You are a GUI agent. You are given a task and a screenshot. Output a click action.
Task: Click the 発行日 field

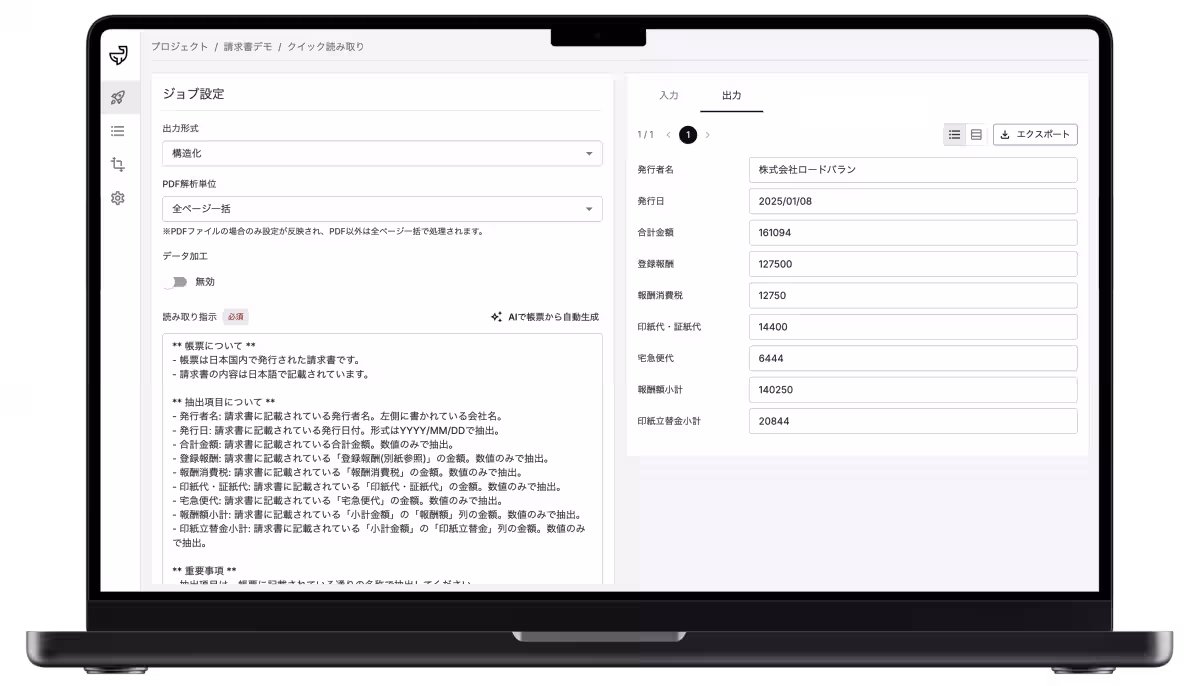tap(913, 201)
